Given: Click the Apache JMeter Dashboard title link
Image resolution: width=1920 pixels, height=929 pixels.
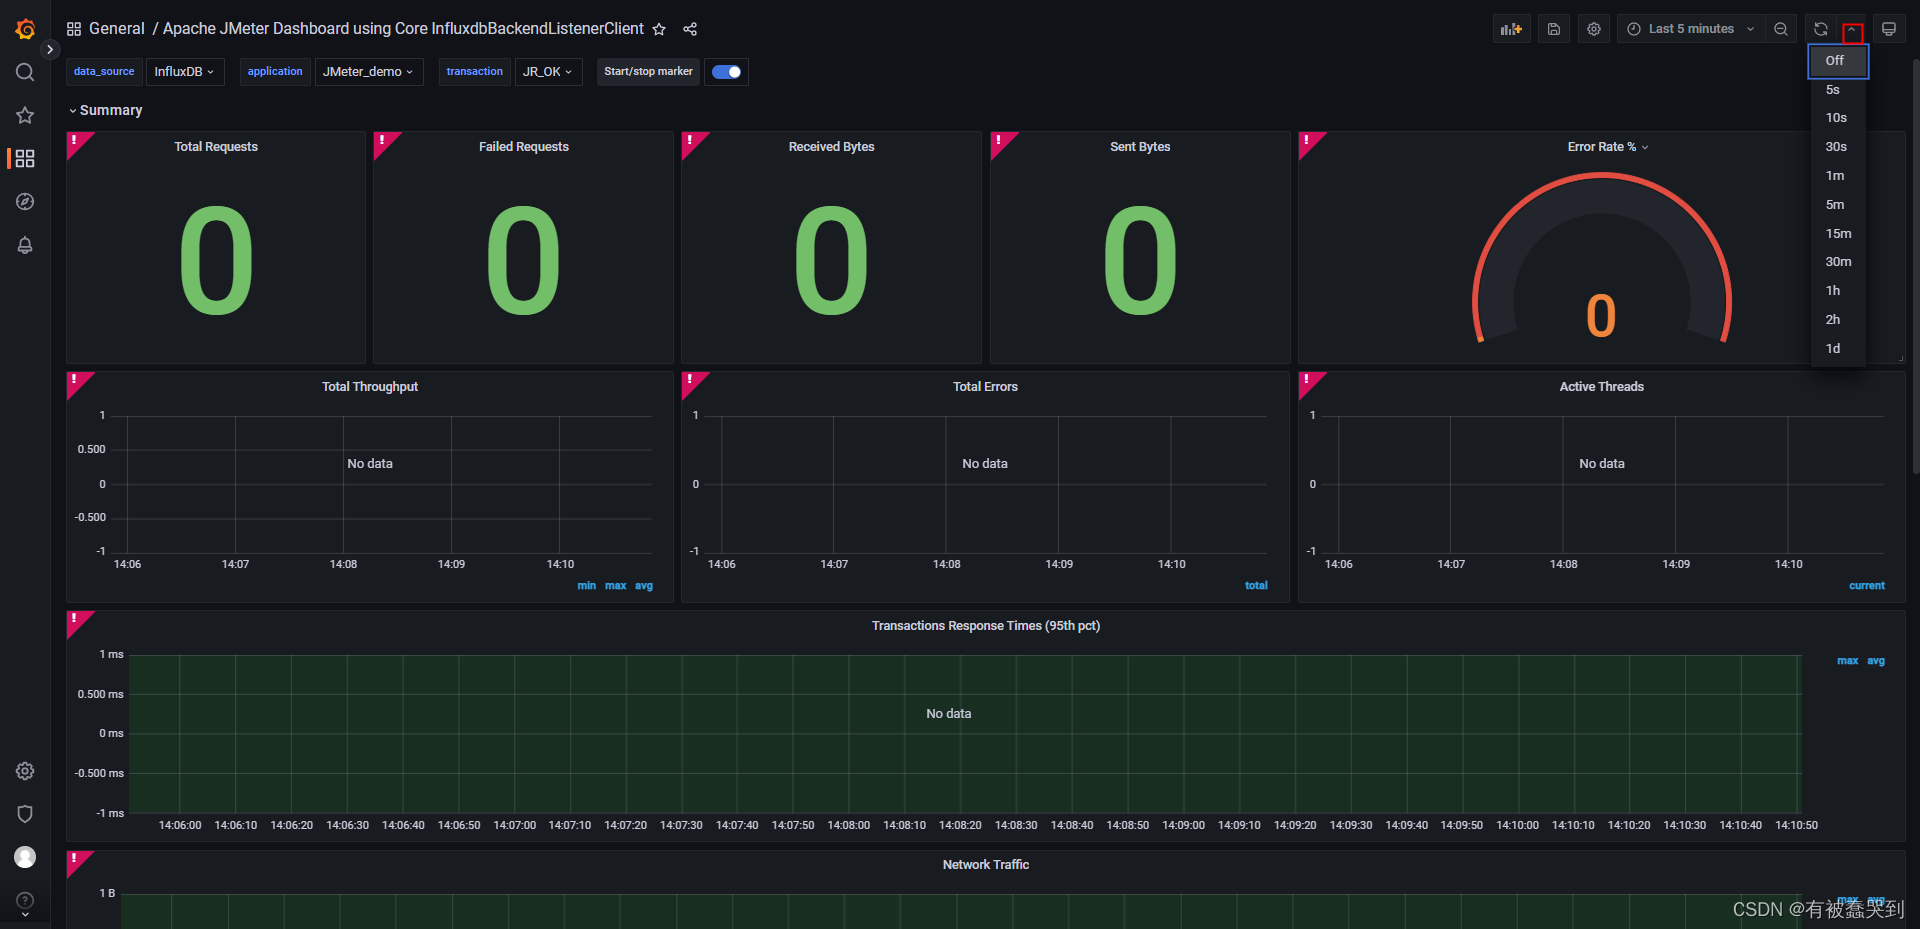Looking at the screenshot, I should [x=403, y=29].
